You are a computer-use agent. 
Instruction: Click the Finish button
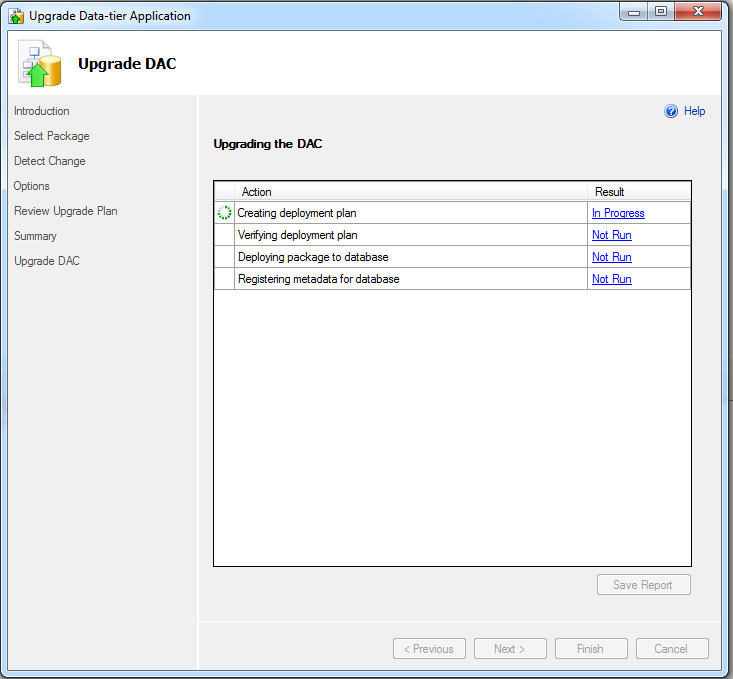(591, 649)
